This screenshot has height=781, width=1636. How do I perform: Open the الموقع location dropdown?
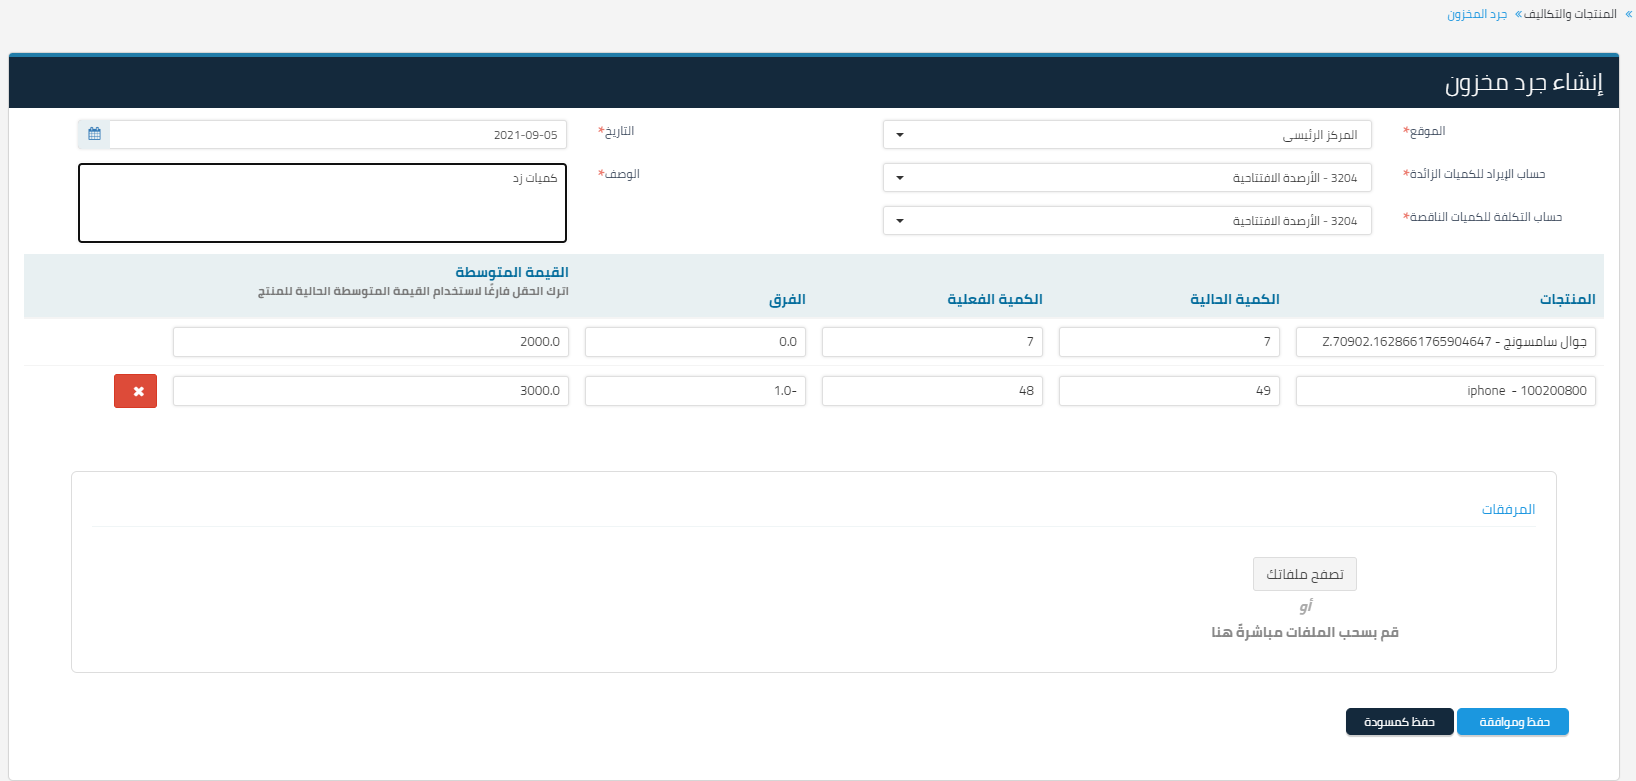1126,135
